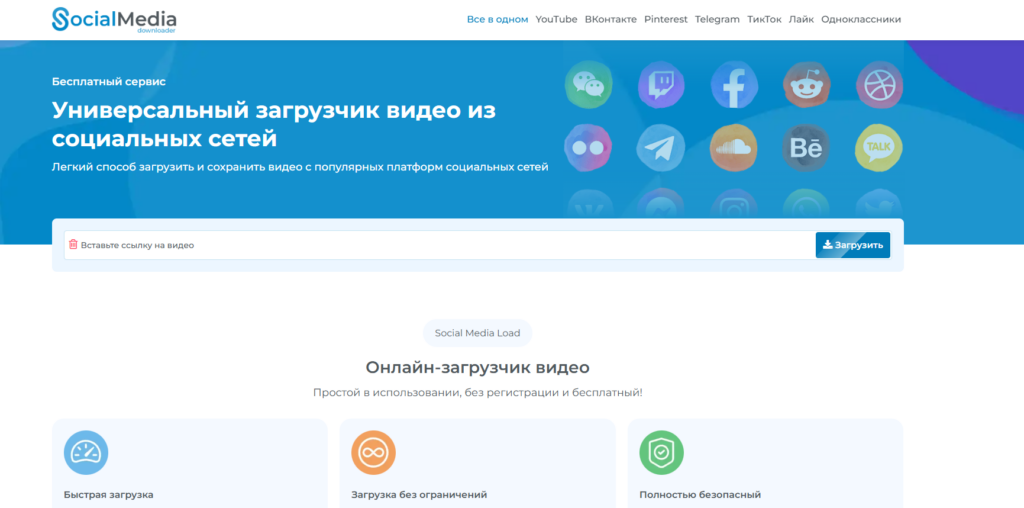Viewport: 1024px width, 508px height.
Task: Click the speedometer icon above Быстрая загрузка
Action: pyautogui.click(x=86, y=452)
